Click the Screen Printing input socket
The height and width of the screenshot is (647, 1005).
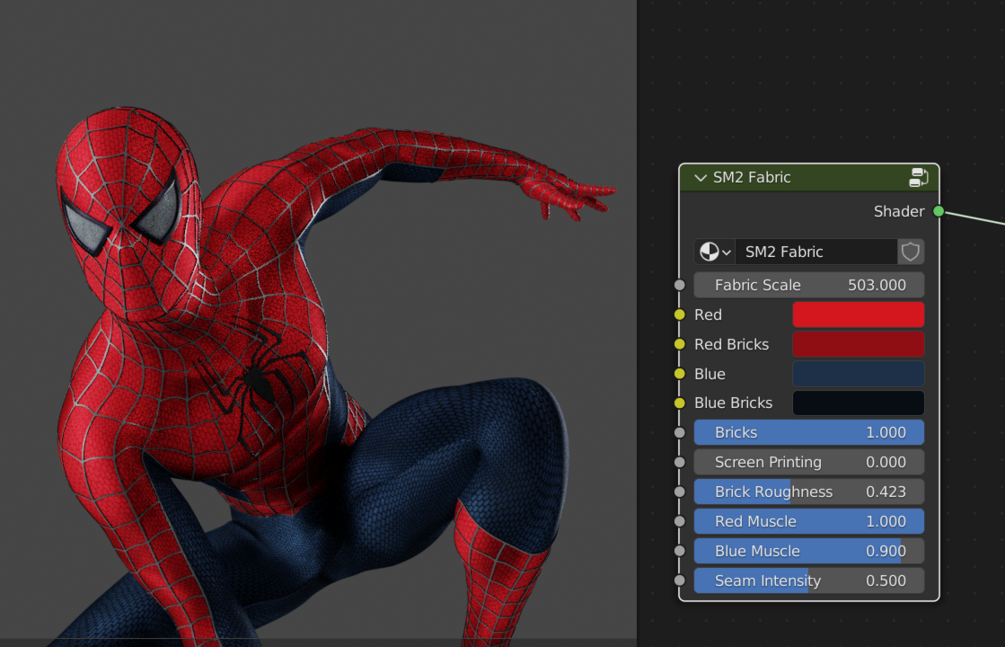(679, 462)
